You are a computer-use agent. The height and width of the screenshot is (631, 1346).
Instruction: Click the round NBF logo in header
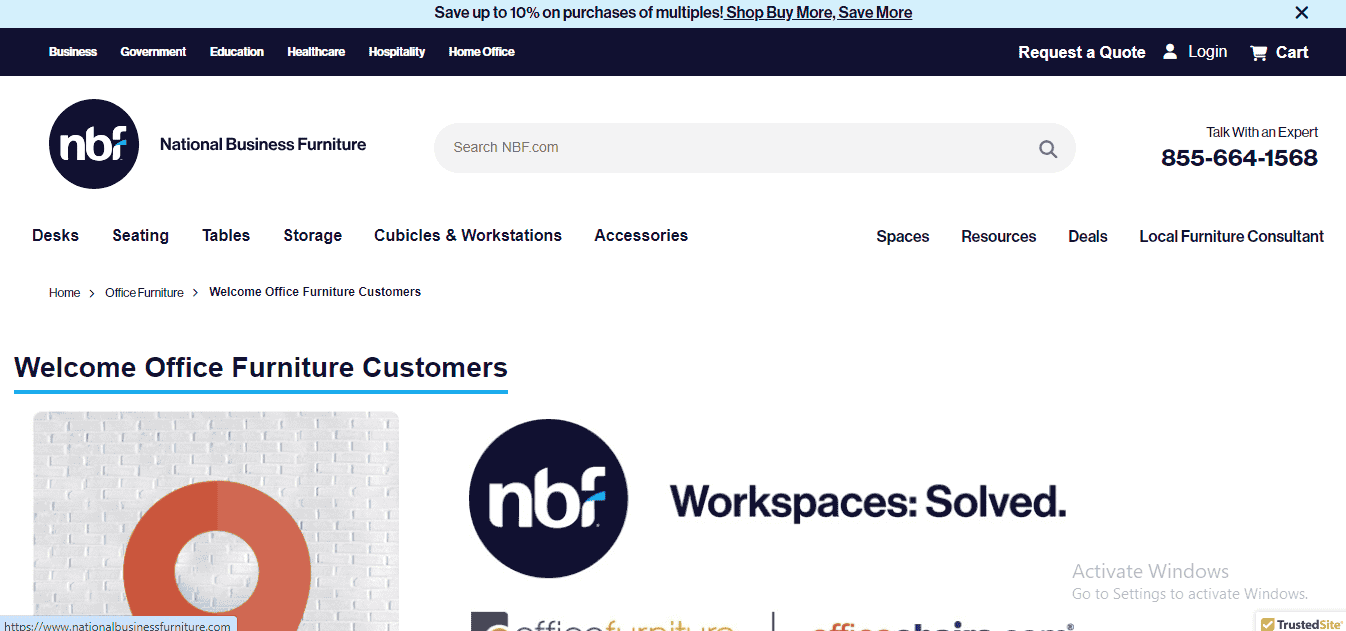(x=93, y=144)
